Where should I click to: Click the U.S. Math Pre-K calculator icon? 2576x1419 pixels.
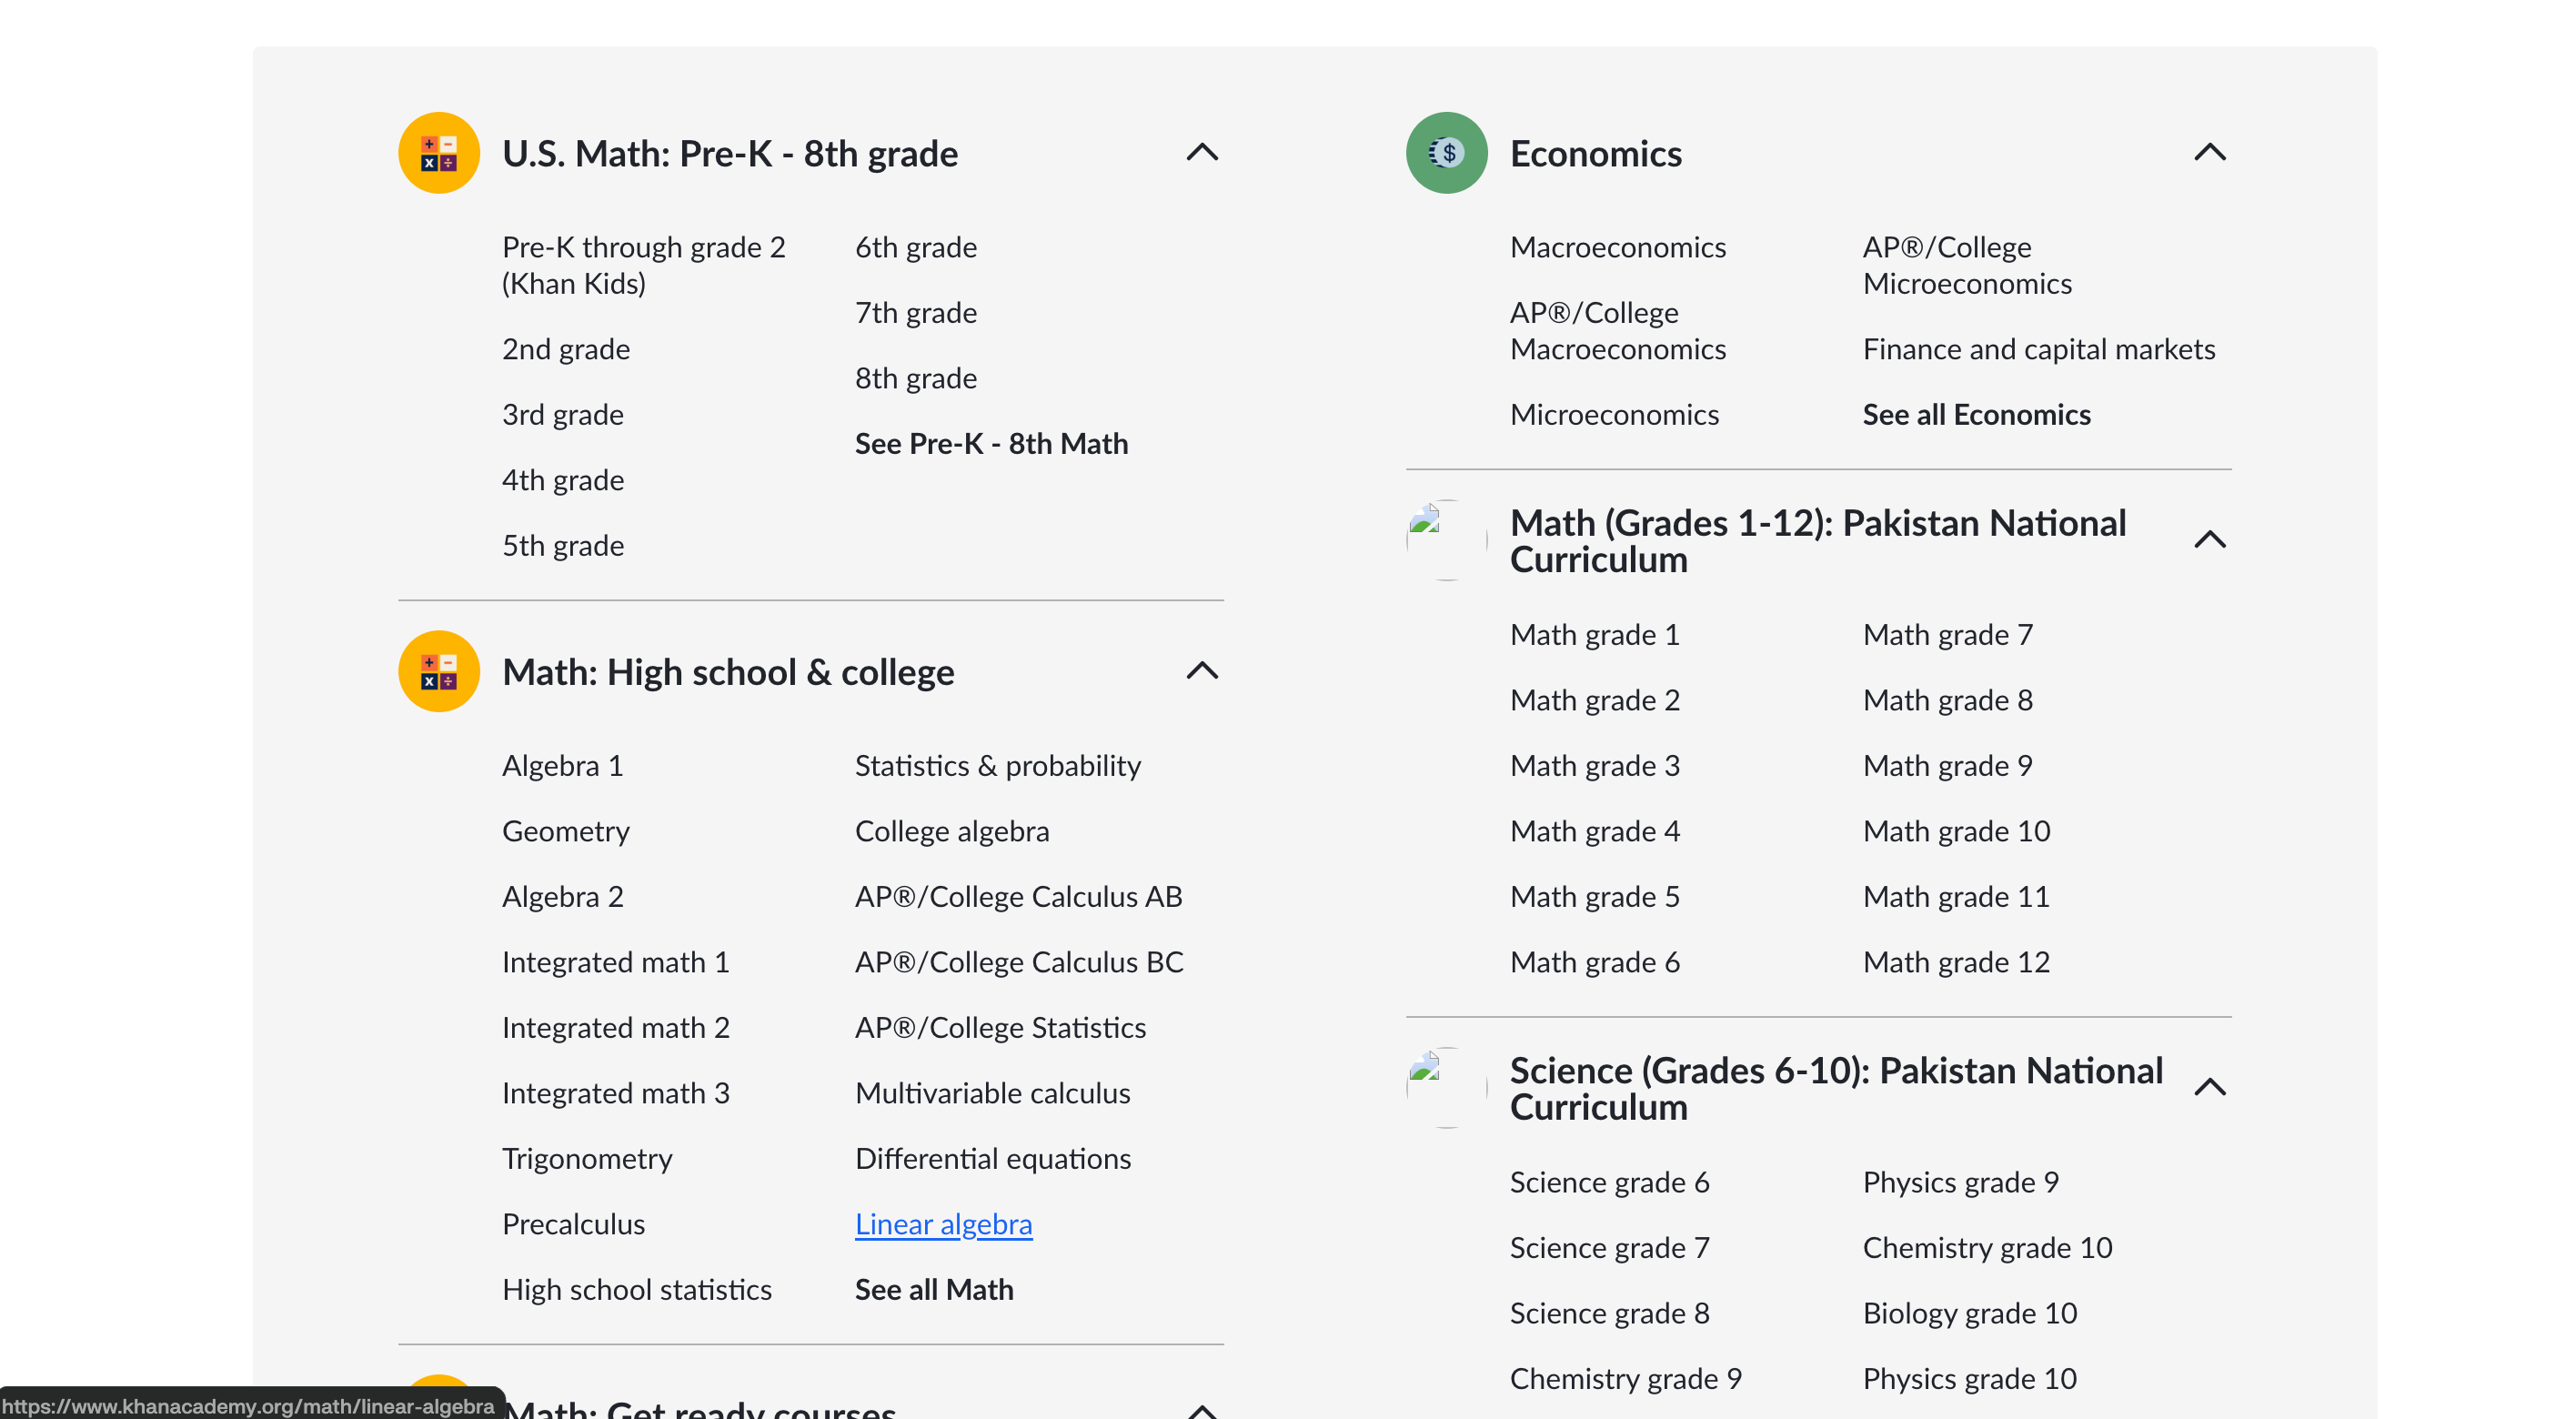[439, 153]
